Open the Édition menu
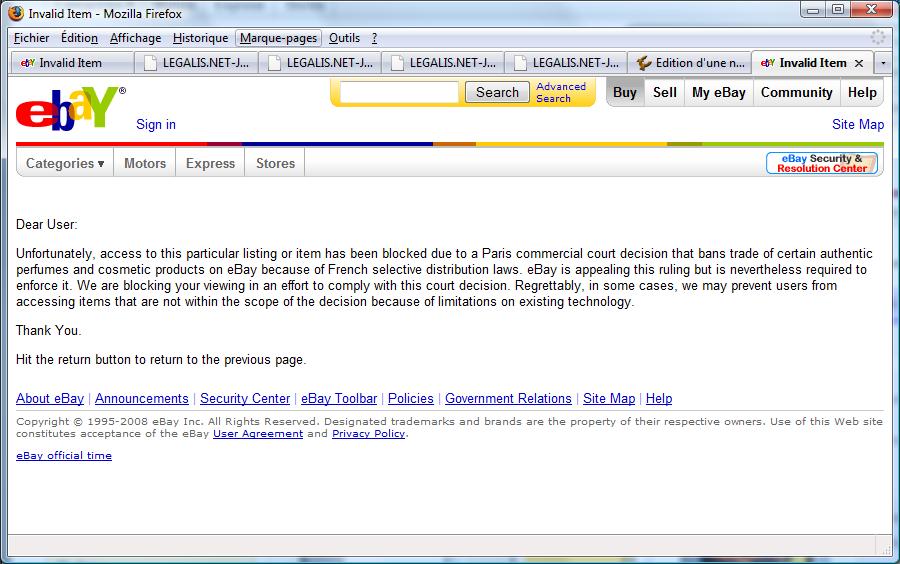The width and height of the screenshot is (900, 564). point(79,38)
